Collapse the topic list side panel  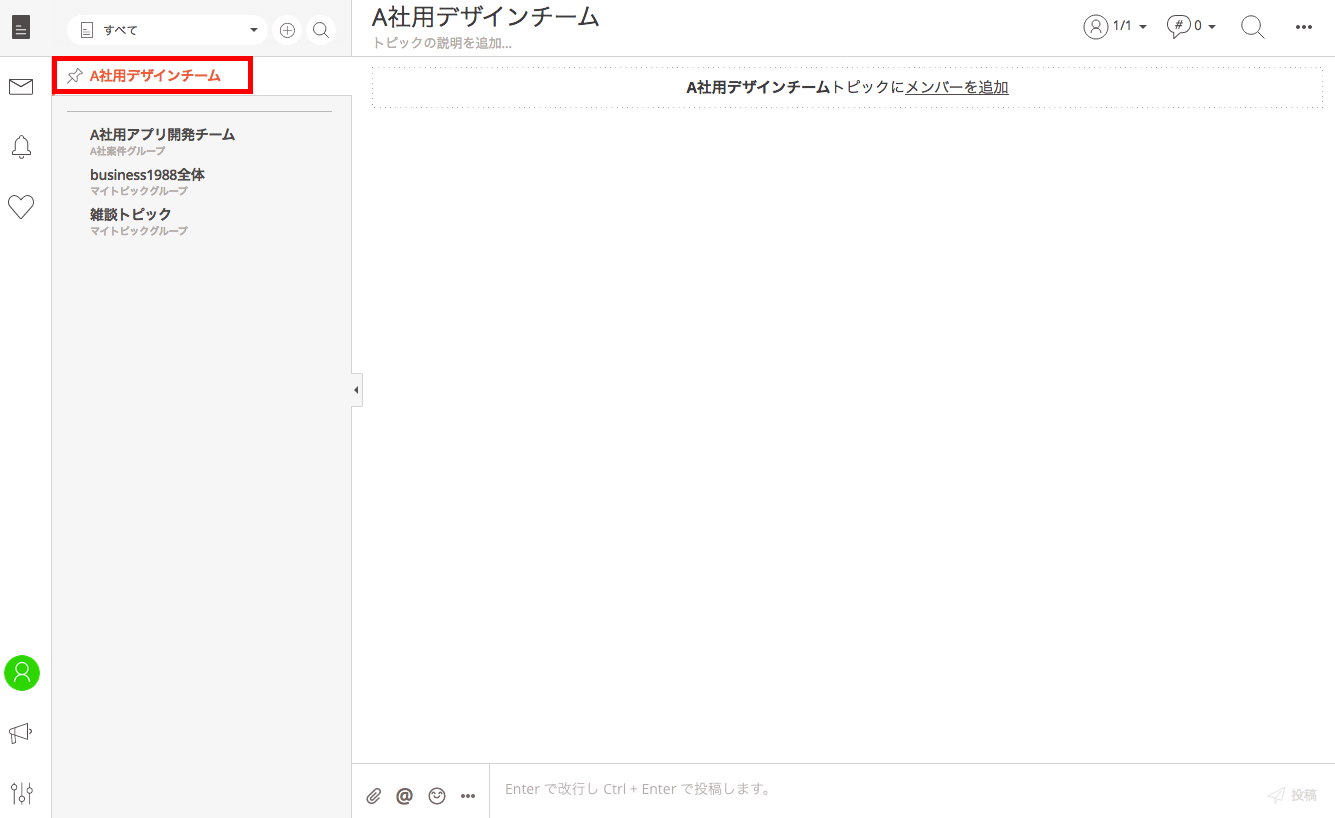[x=356, y=390]
